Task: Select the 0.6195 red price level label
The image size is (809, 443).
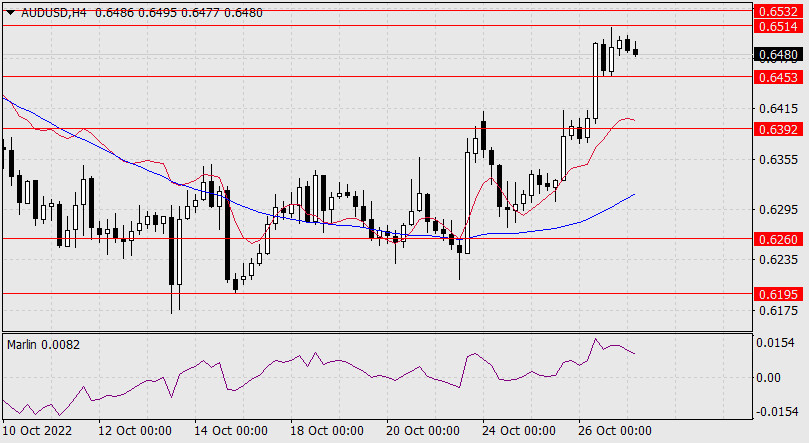Action: tap(778, 294)
